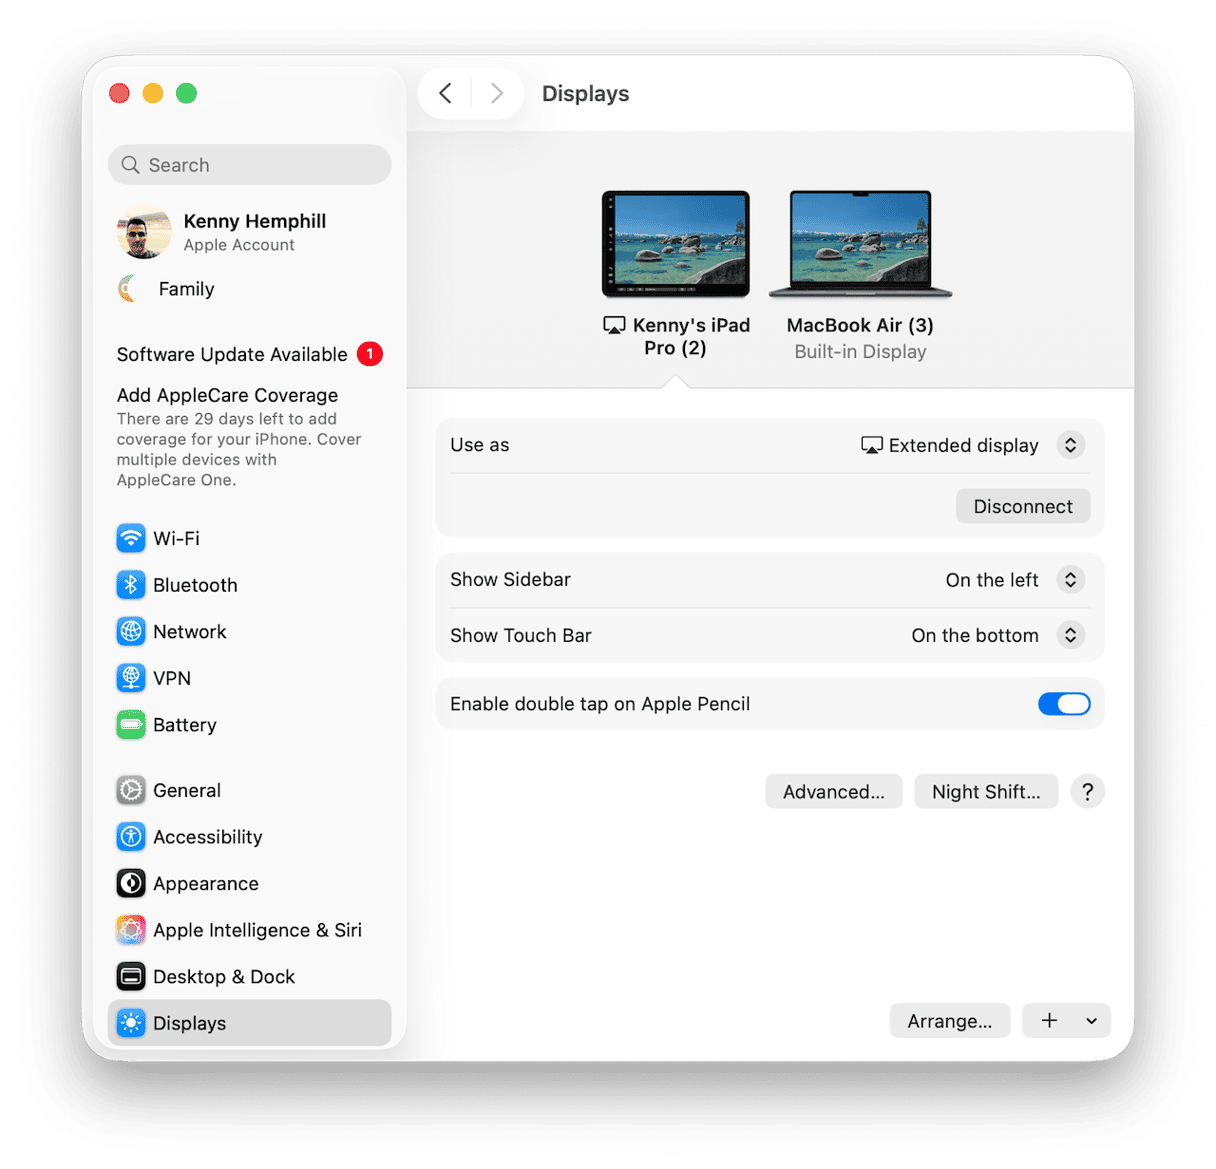
Task: Click the Kenny Hemphill account name
Action: [x=255, y=221]
